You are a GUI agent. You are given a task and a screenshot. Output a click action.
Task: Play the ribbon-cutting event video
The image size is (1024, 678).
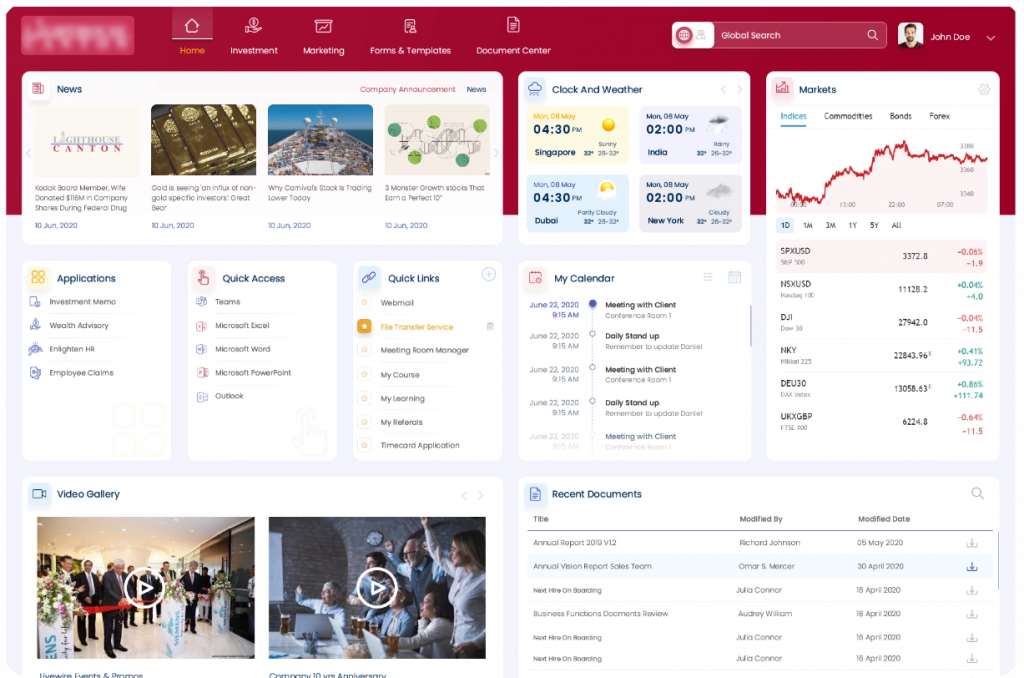(145, 588)
